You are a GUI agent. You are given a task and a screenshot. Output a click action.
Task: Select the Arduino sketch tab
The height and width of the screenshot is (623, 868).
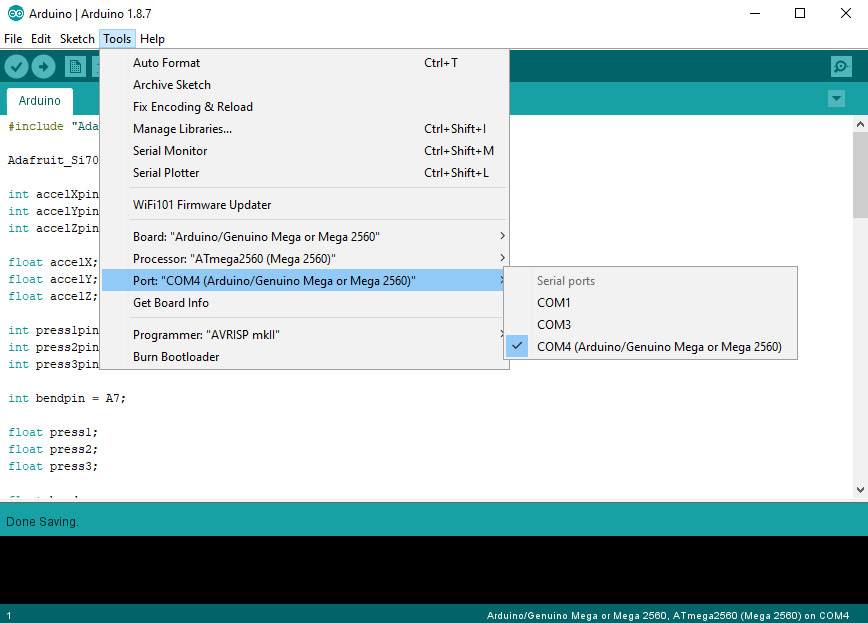tap(40, 101)
